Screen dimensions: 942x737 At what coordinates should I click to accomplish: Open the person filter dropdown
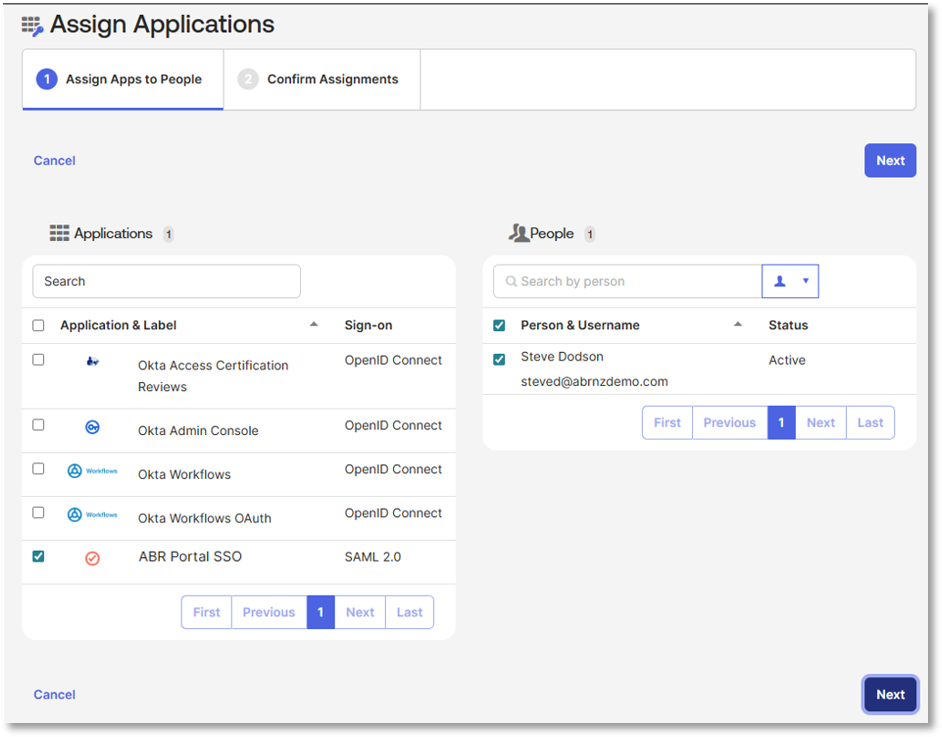(x=790, y=282)
